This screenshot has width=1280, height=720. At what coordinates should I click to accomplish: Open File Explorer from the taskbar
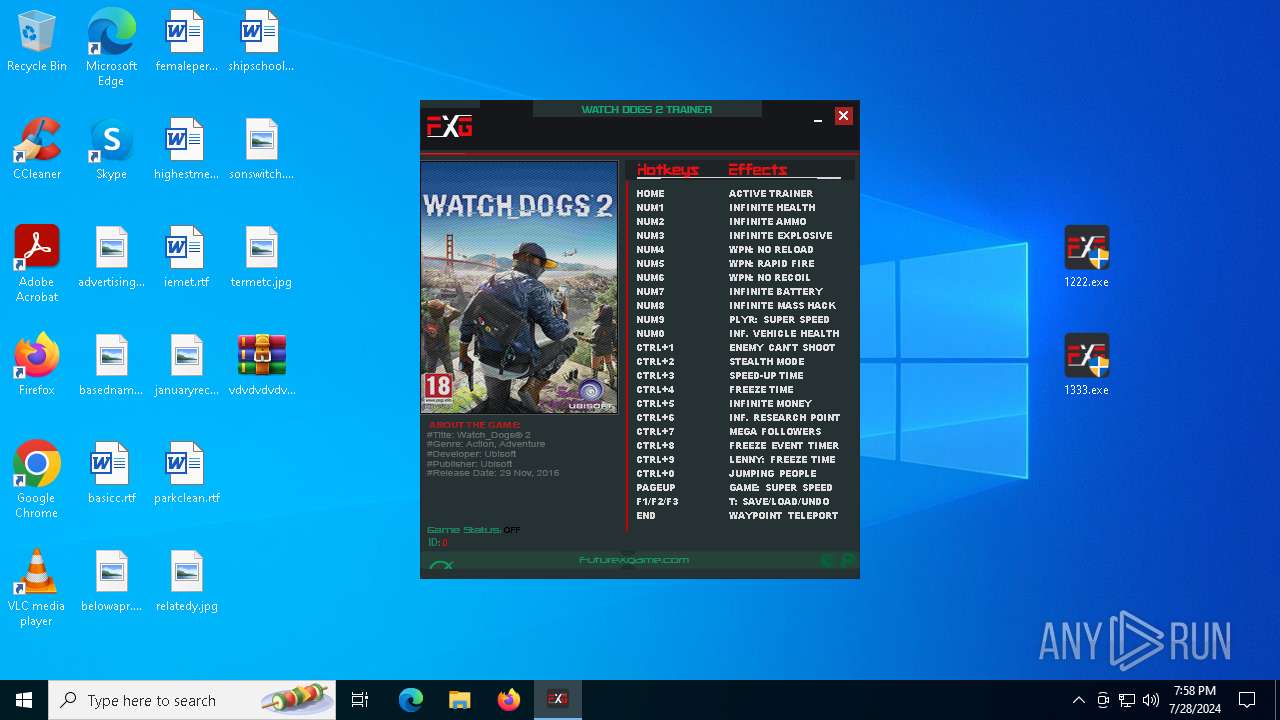(x=459, y=700)
